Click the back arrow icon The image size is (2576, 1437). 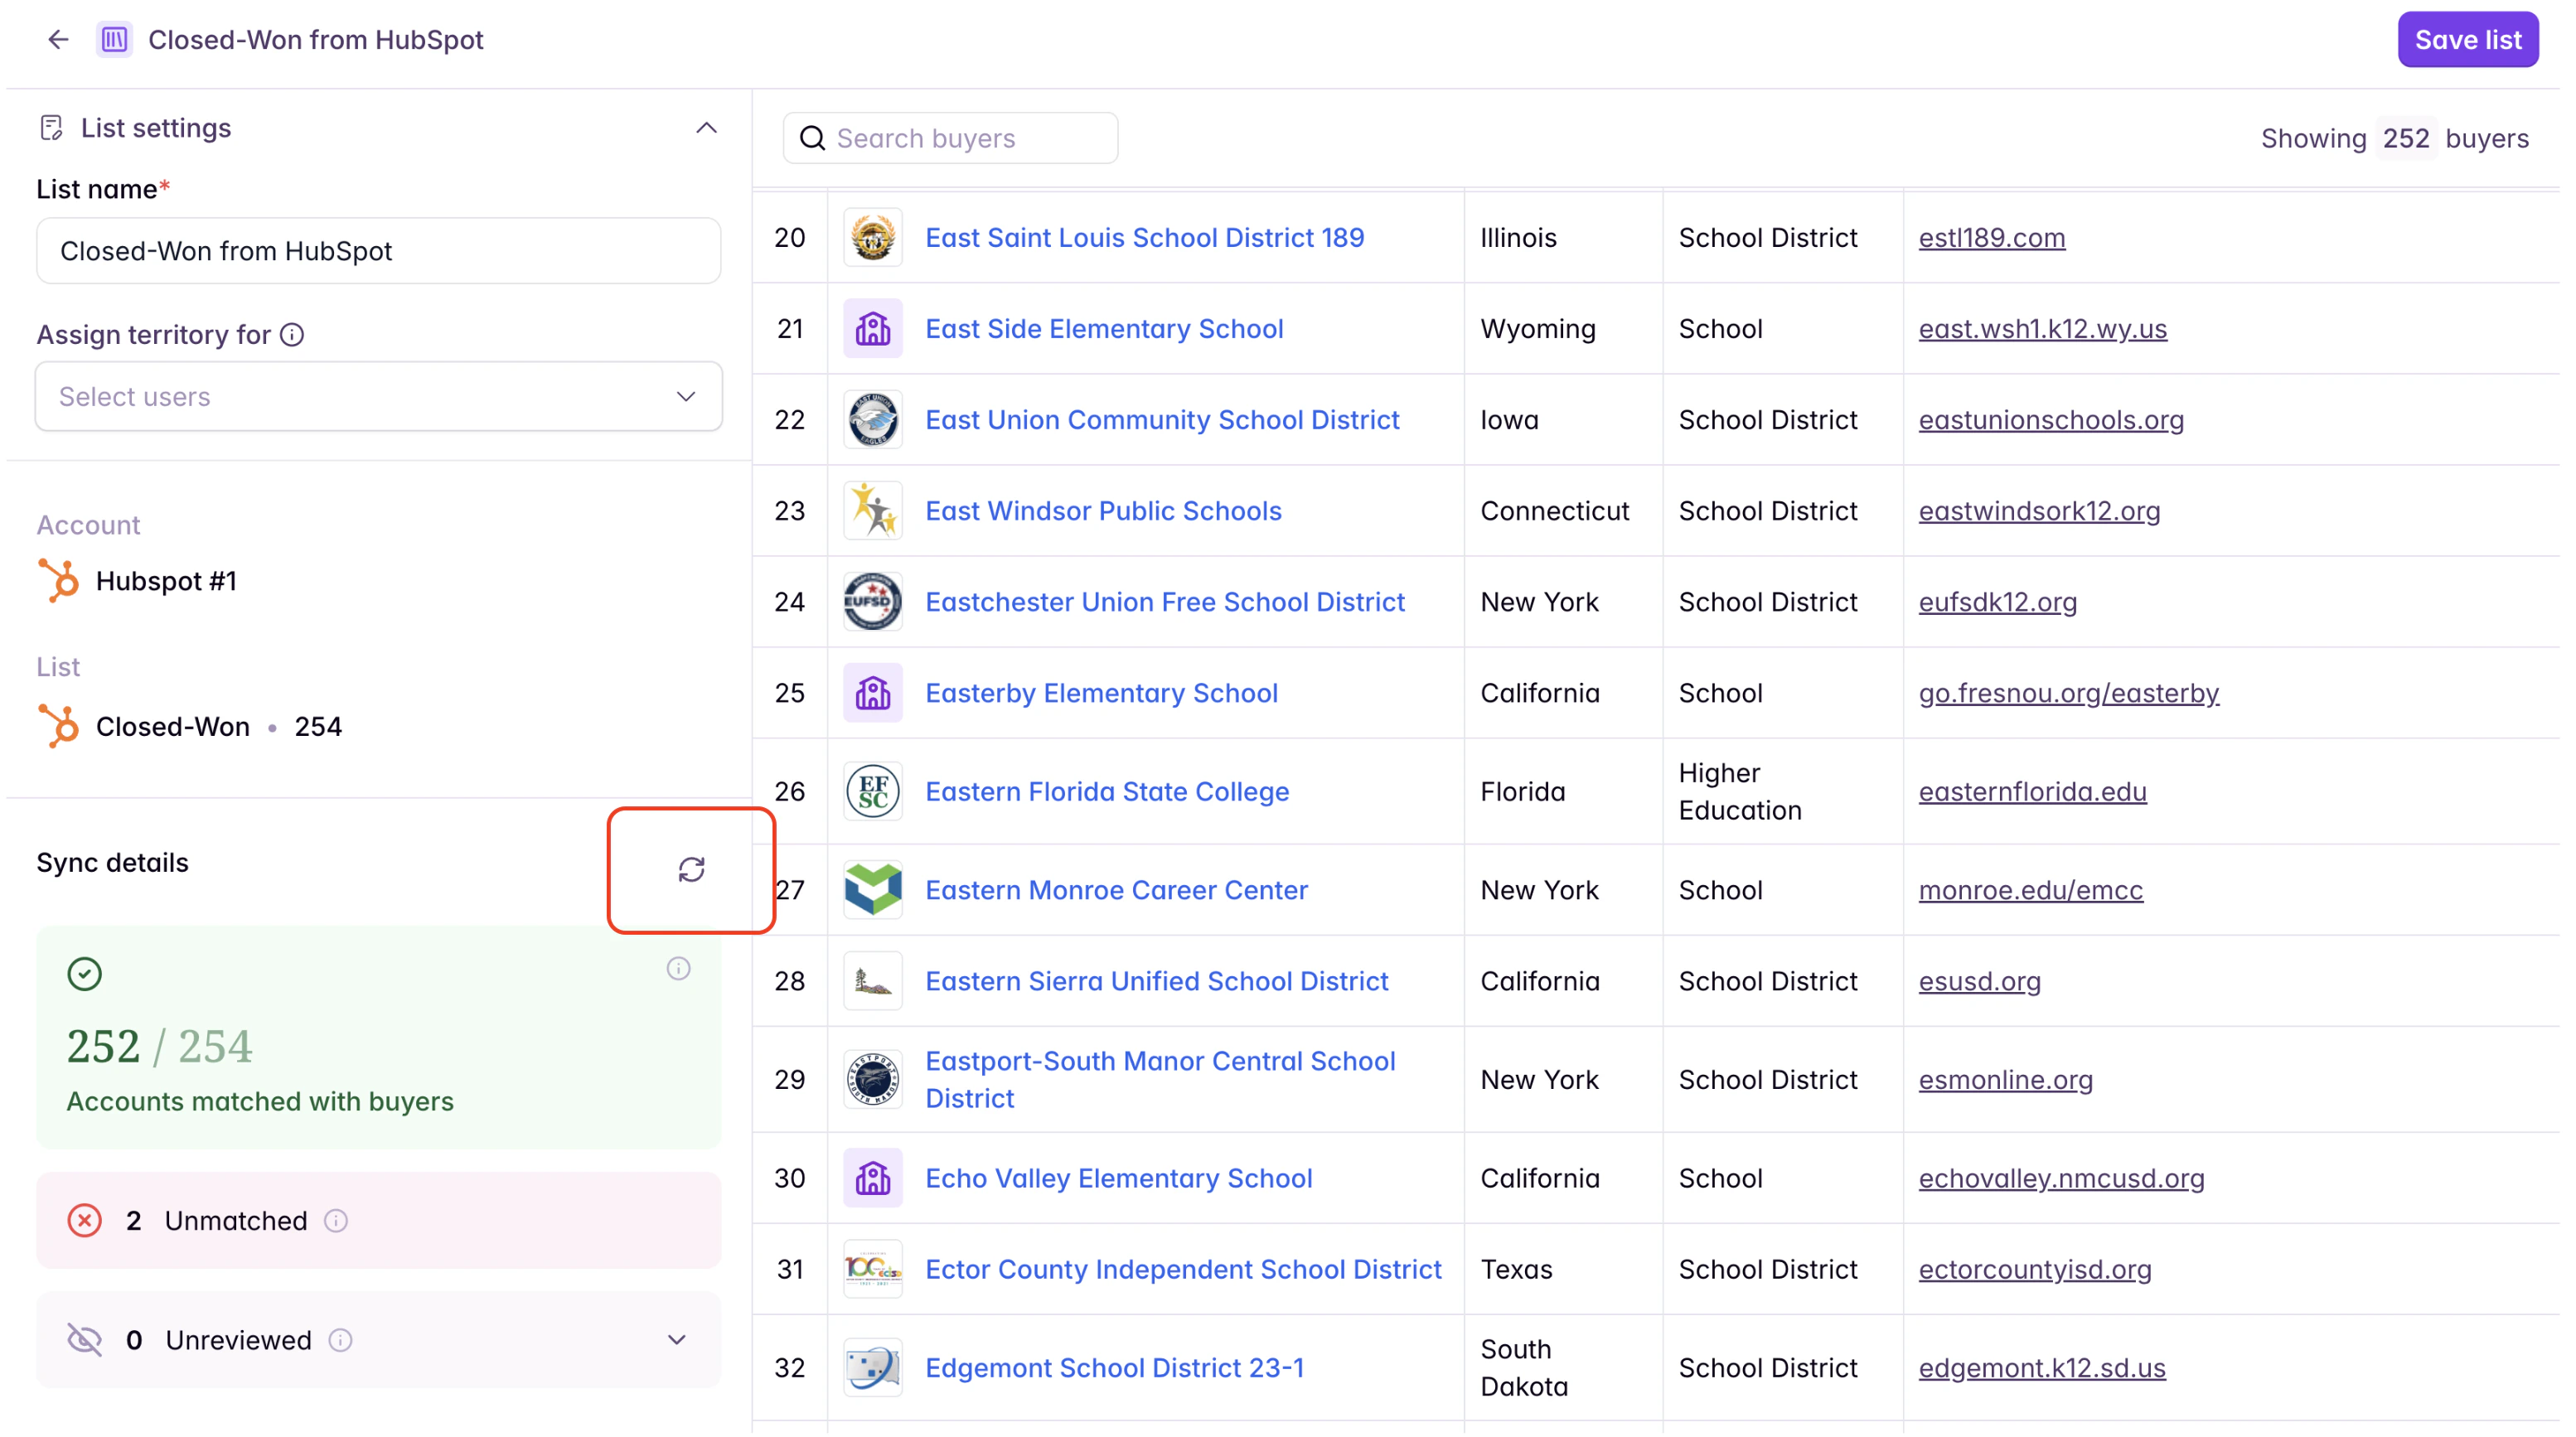point(58,40)
